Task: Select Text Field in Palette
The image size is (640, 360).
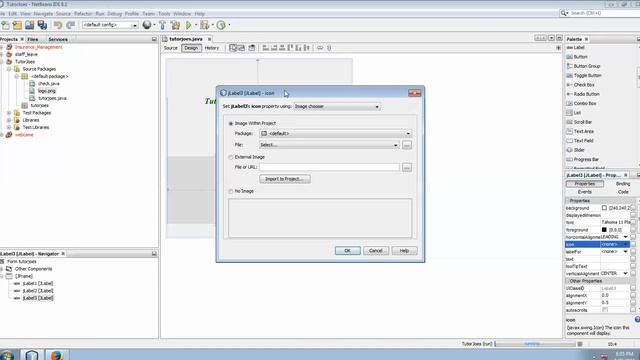Action: [583, 141]
